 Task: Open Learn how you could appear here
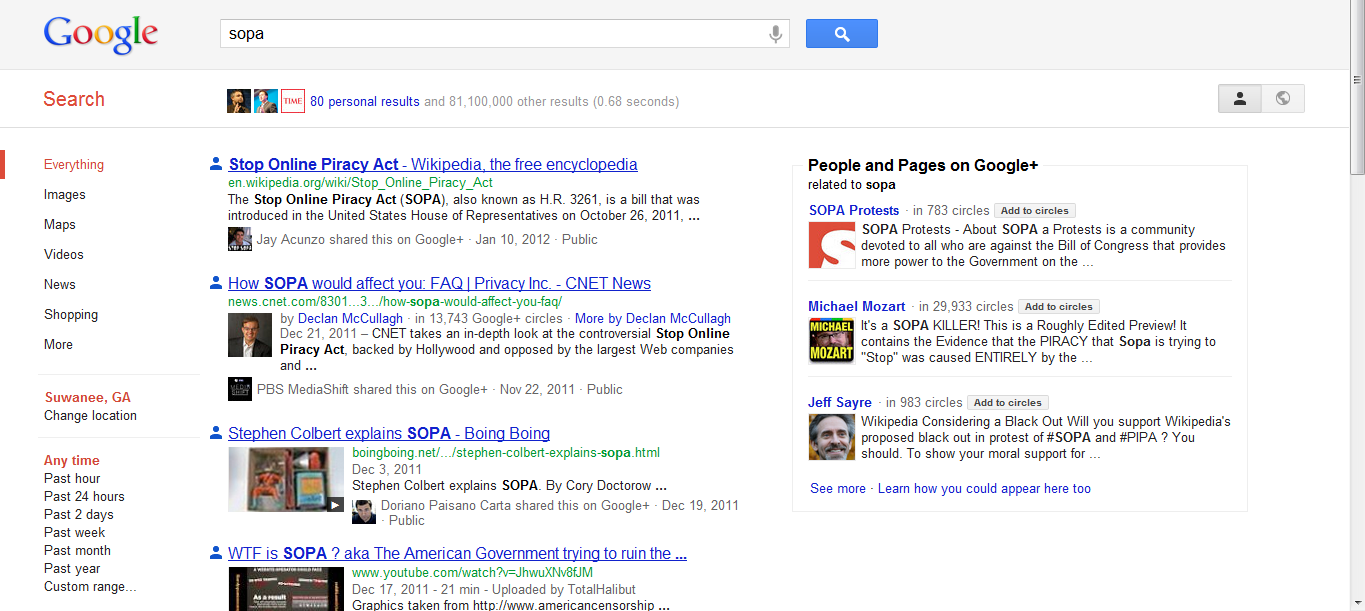pos(984,489)
